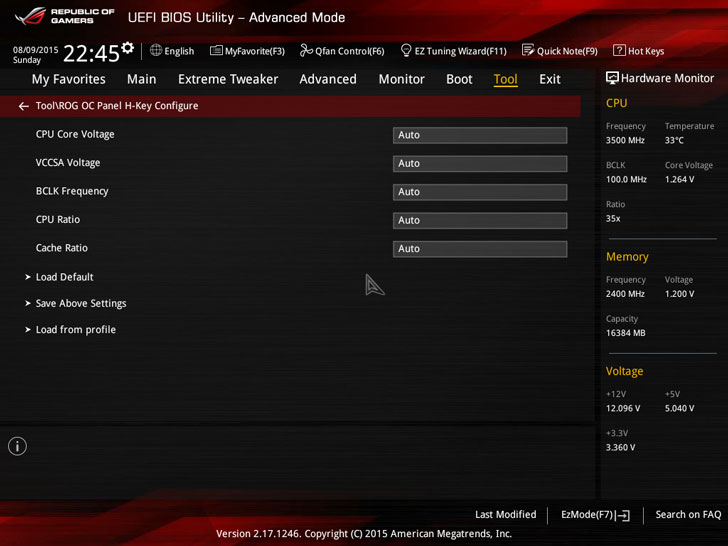Go to the Advanced tab
The image size is (728, 546).
[x=328, y=79]
